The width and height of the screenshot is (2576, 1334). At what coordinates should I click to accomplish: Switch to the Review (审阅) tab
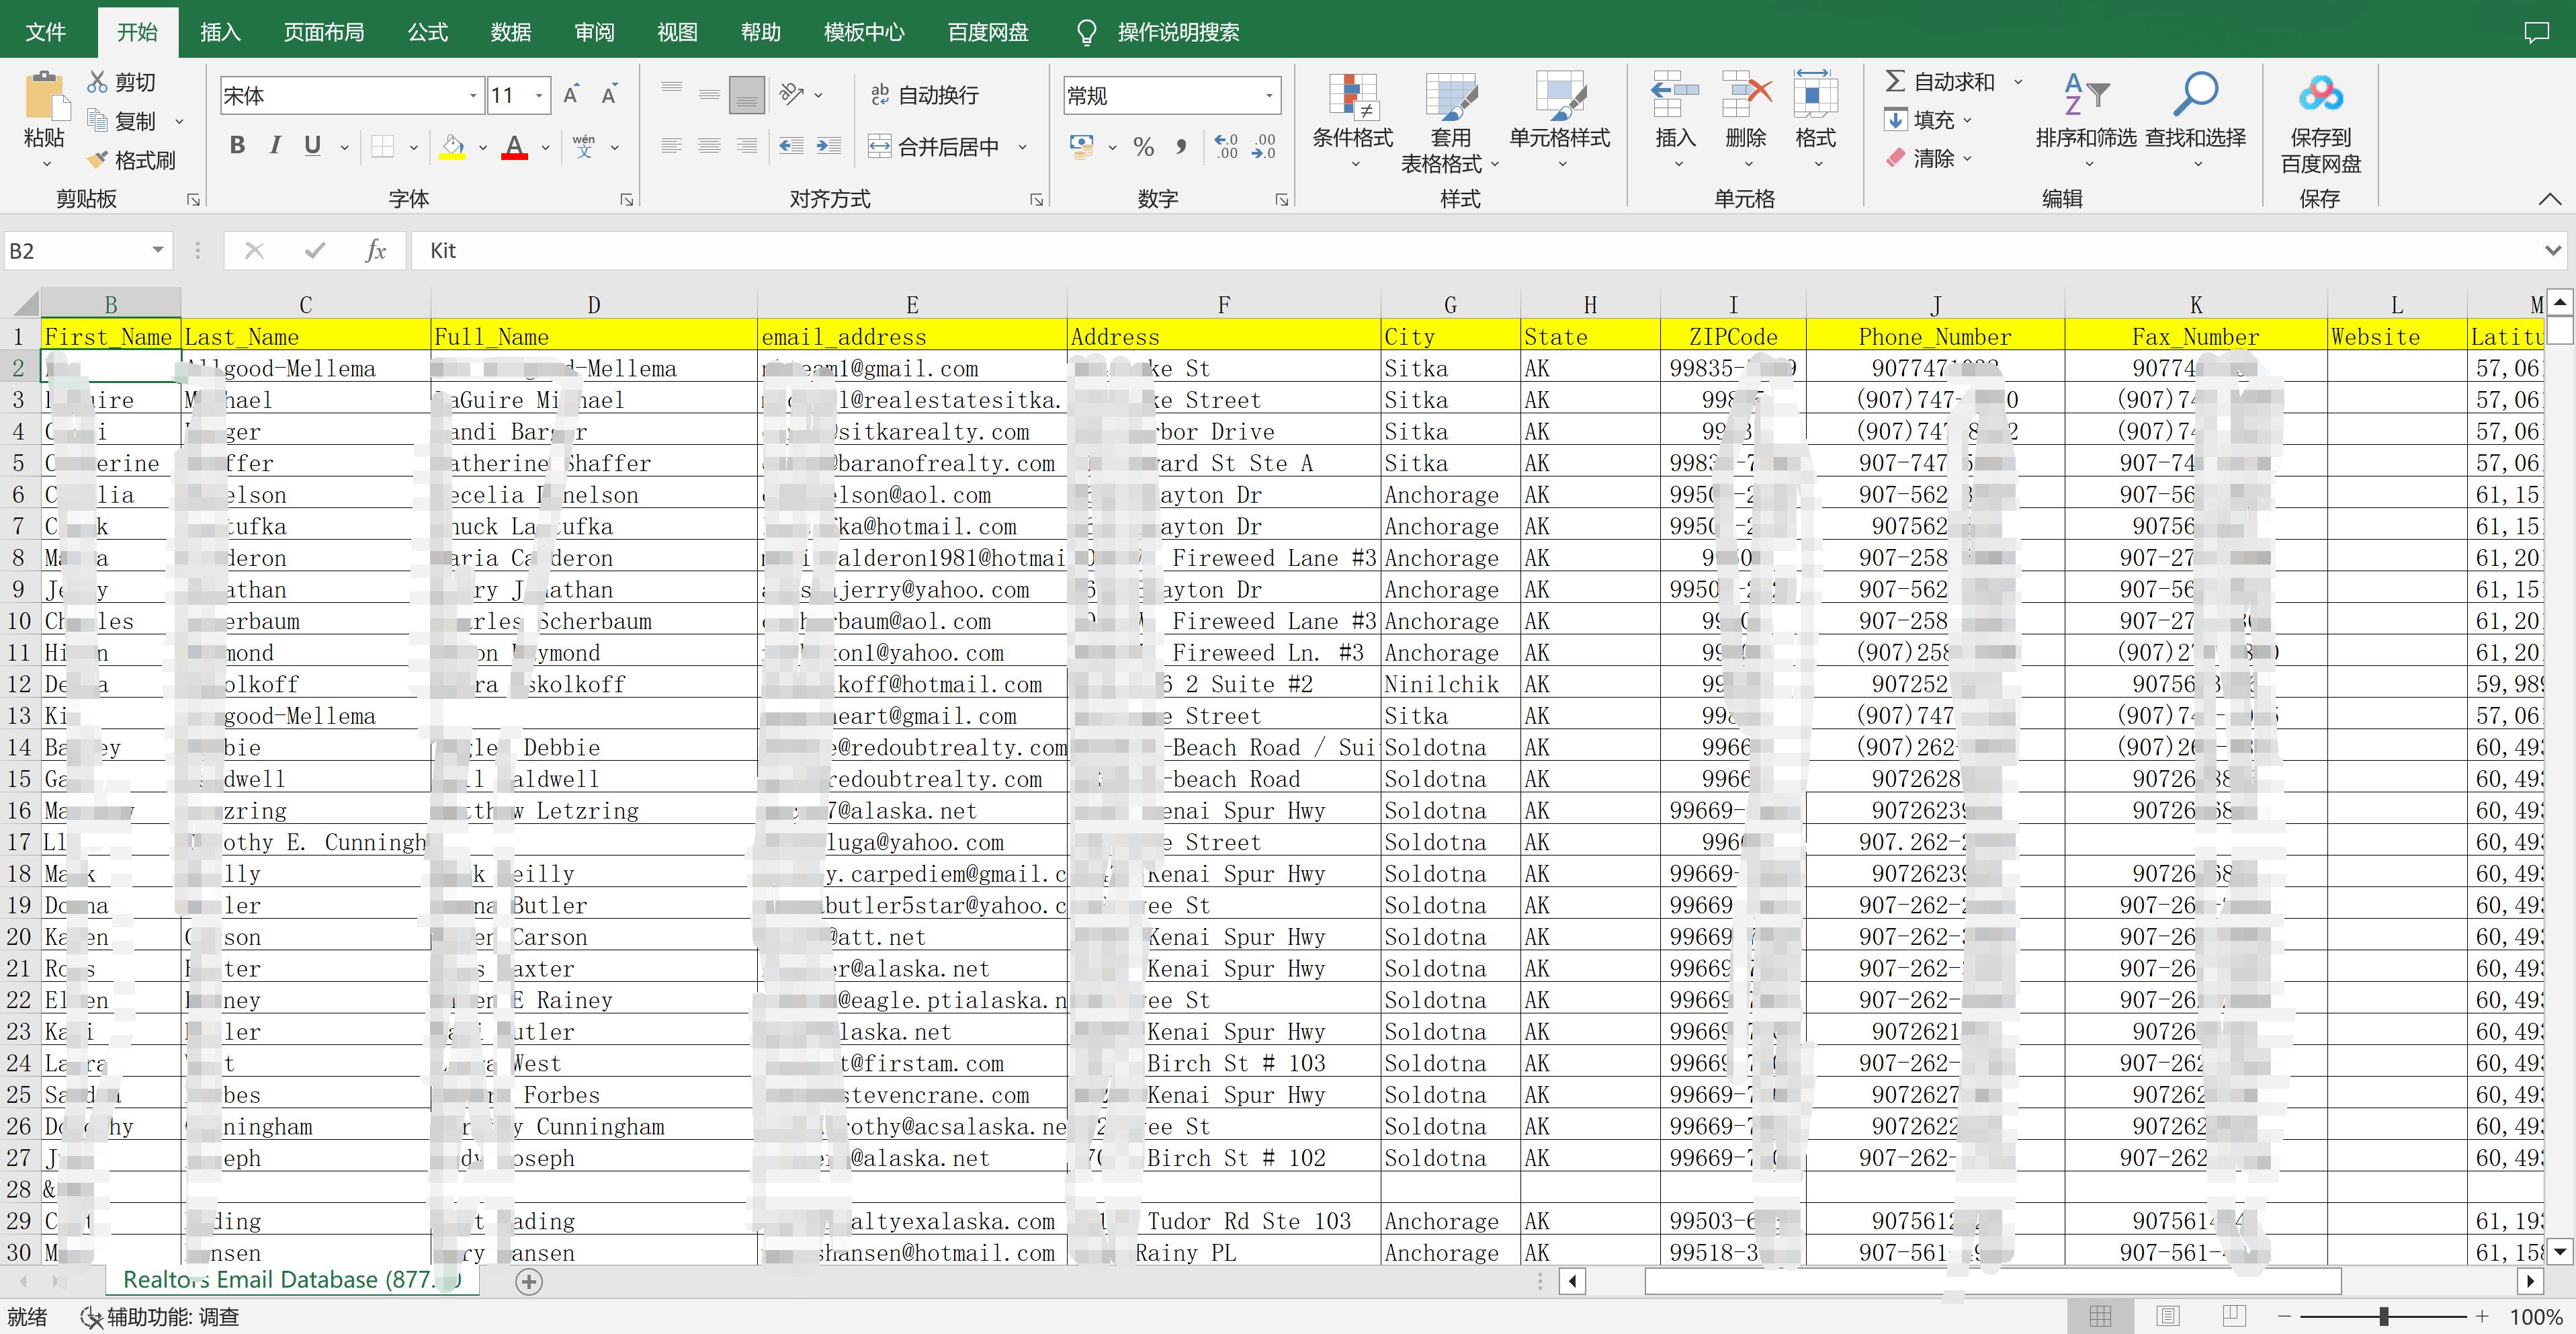[594, 32]
